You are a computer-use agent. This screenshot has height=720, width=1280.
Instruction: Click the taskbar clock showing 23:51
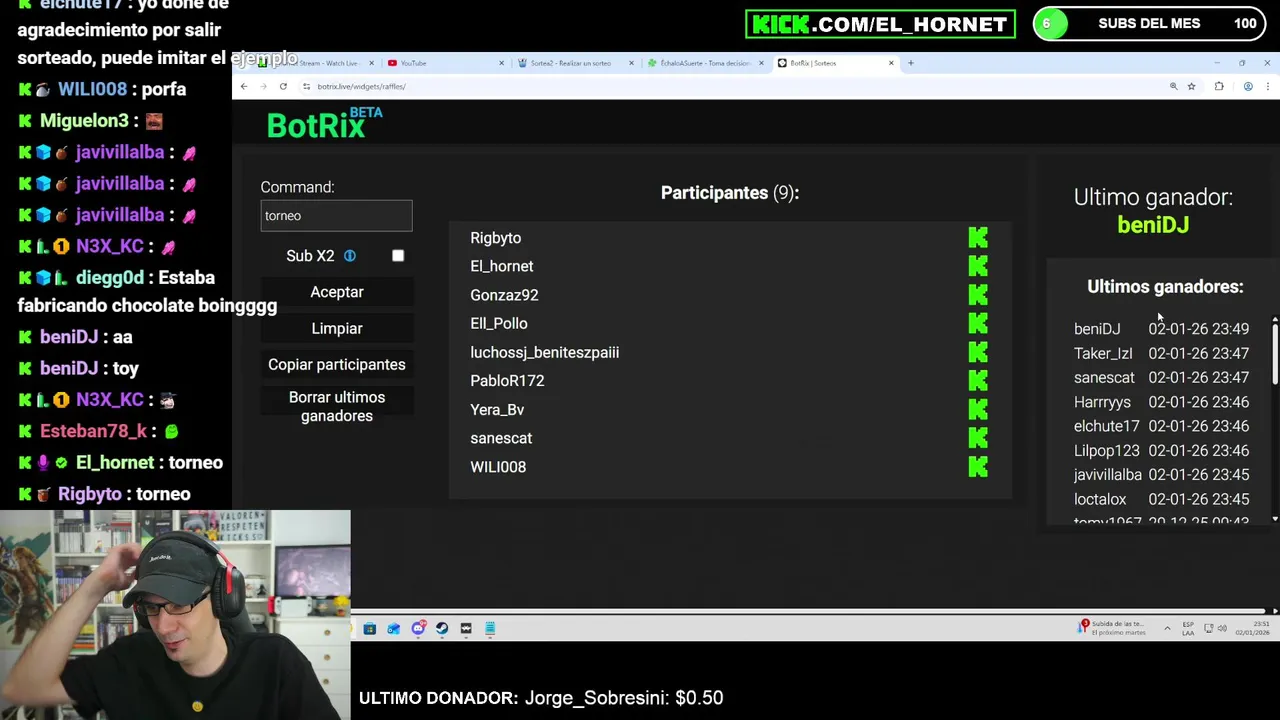(1252, 628)
